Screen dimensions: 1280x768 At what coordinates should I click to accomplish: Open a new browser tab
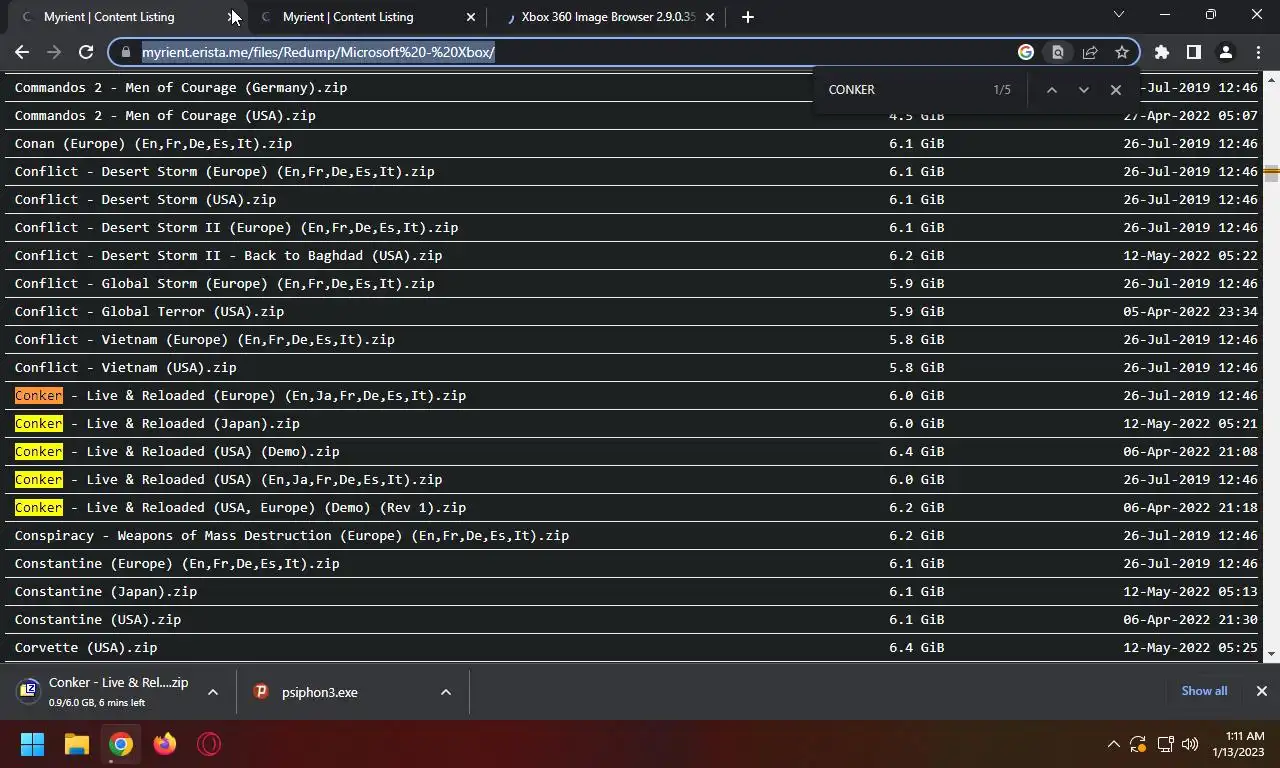tap(747, 17)
